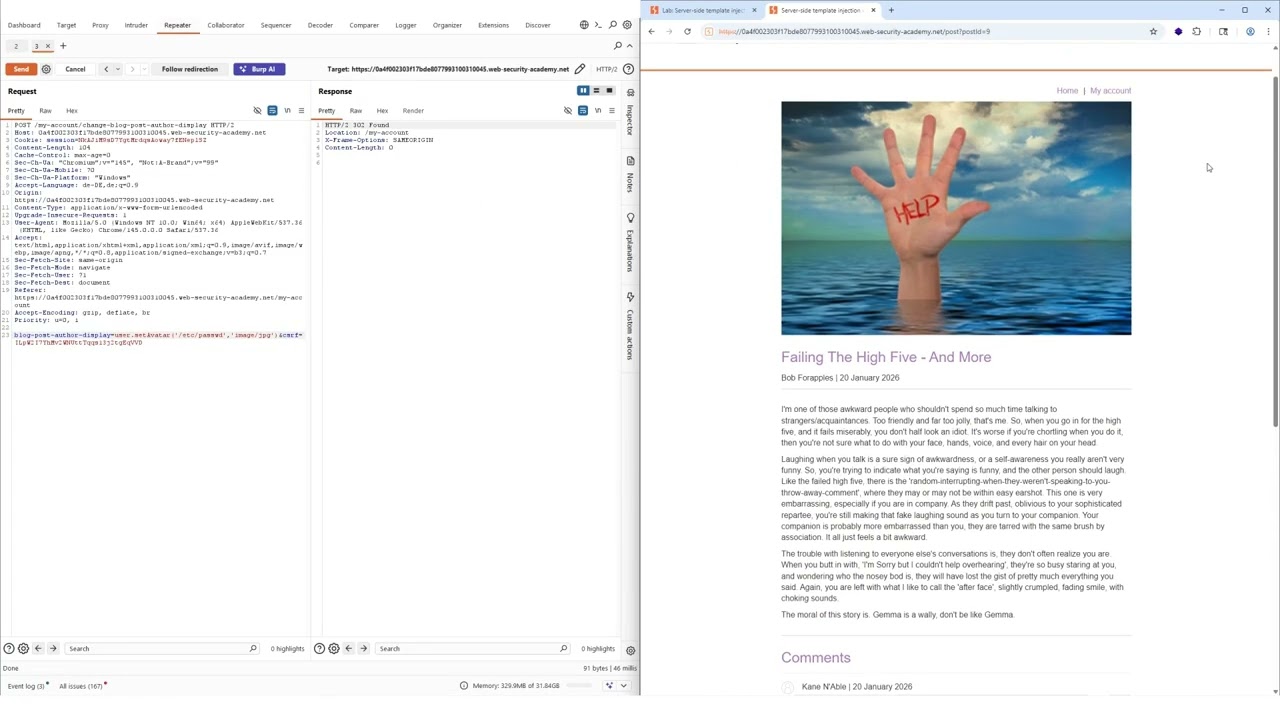Expand status bar AI dropdown chevron
This screenshot has width=1280, height=720.
(623, 686)
